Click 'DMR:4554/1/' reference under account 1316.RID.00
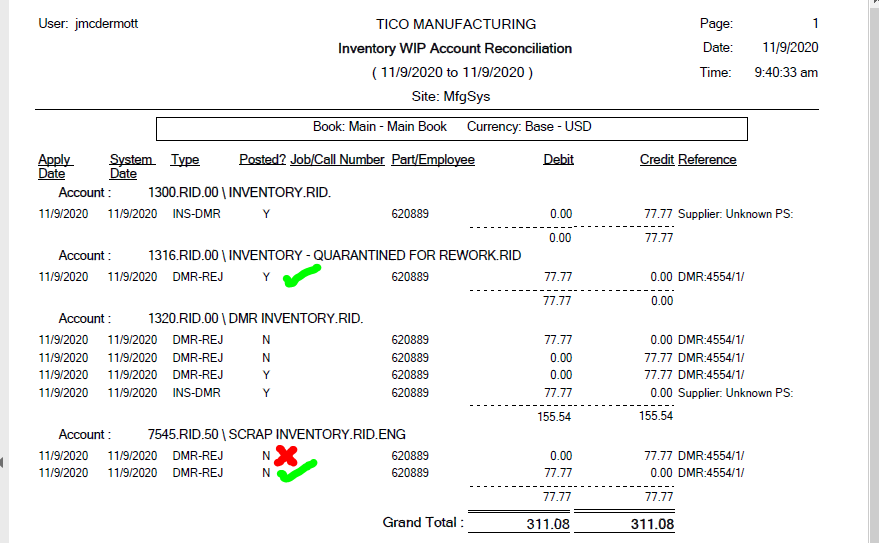The image size is (879, 543). pyautogui.click(x=711, y=277)
